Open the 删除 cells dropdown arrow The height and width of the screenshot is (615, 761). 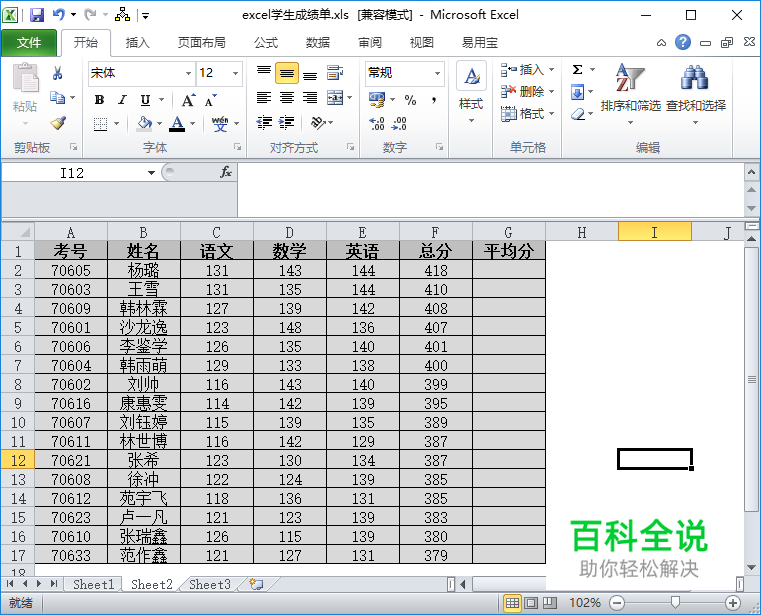[x=552, y=91]
